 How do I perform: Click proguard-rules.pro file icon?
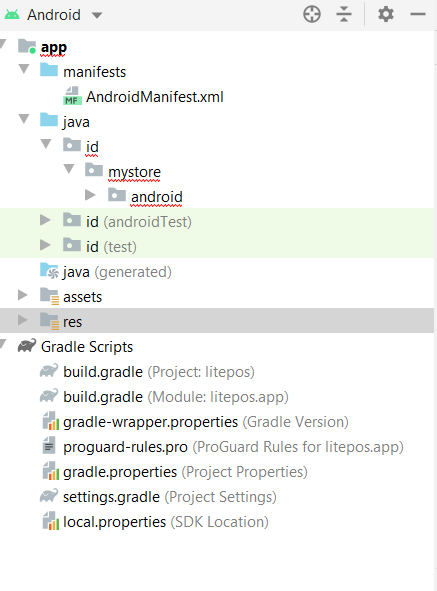tap(49, 445)
